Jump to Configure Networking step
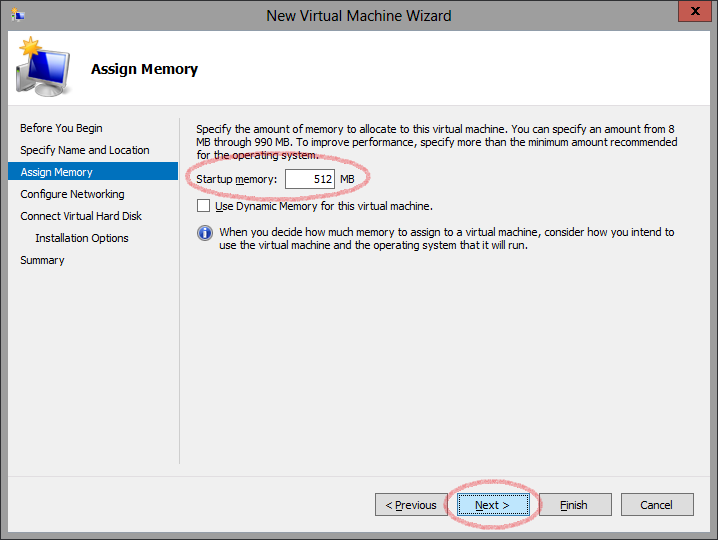 pyautogui.click(x=72, y=194)
